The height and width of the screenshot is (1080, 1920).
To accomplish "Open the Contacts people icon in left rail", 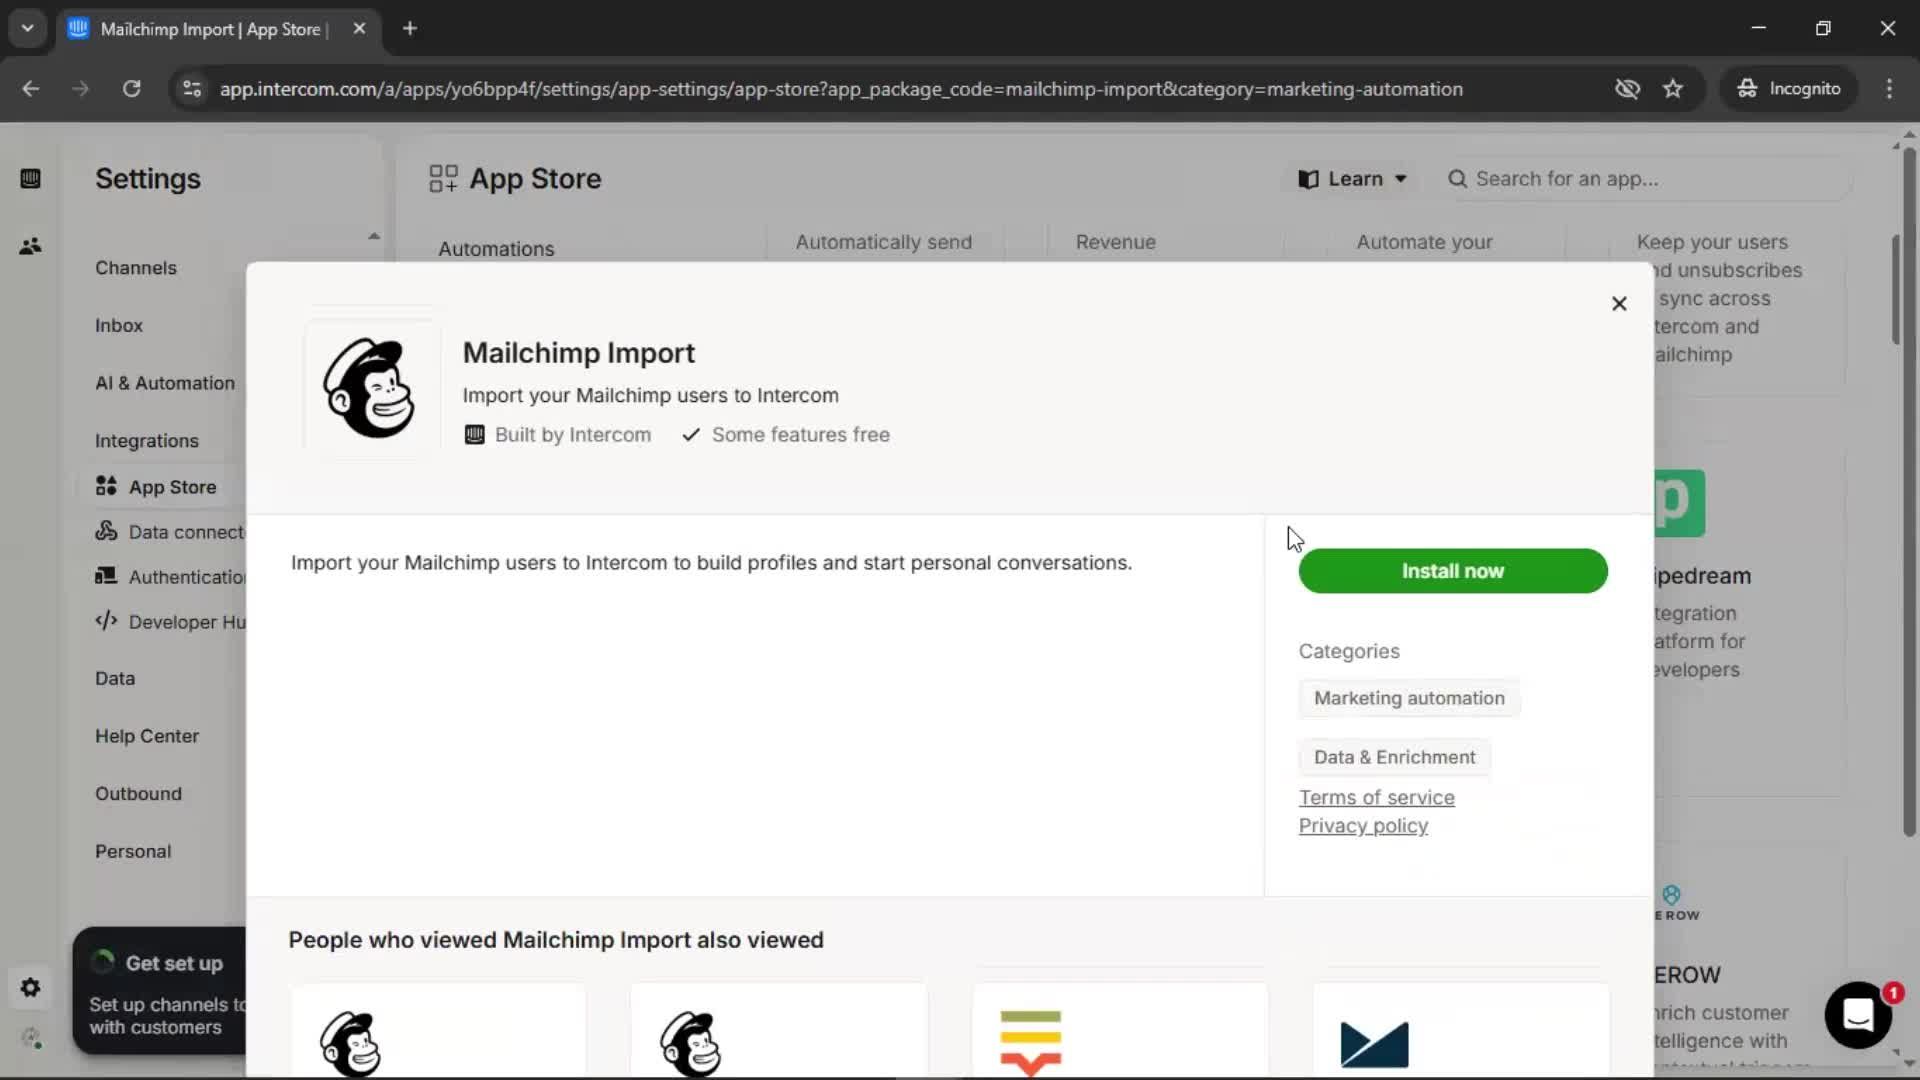I will pos(30,246).
